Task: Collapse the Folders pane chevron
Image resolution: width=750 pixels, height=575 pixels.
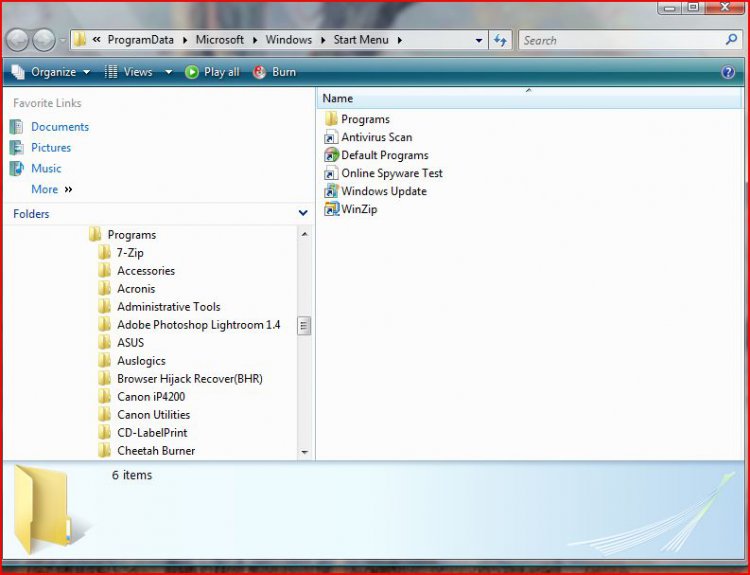Action: [303, 213]
